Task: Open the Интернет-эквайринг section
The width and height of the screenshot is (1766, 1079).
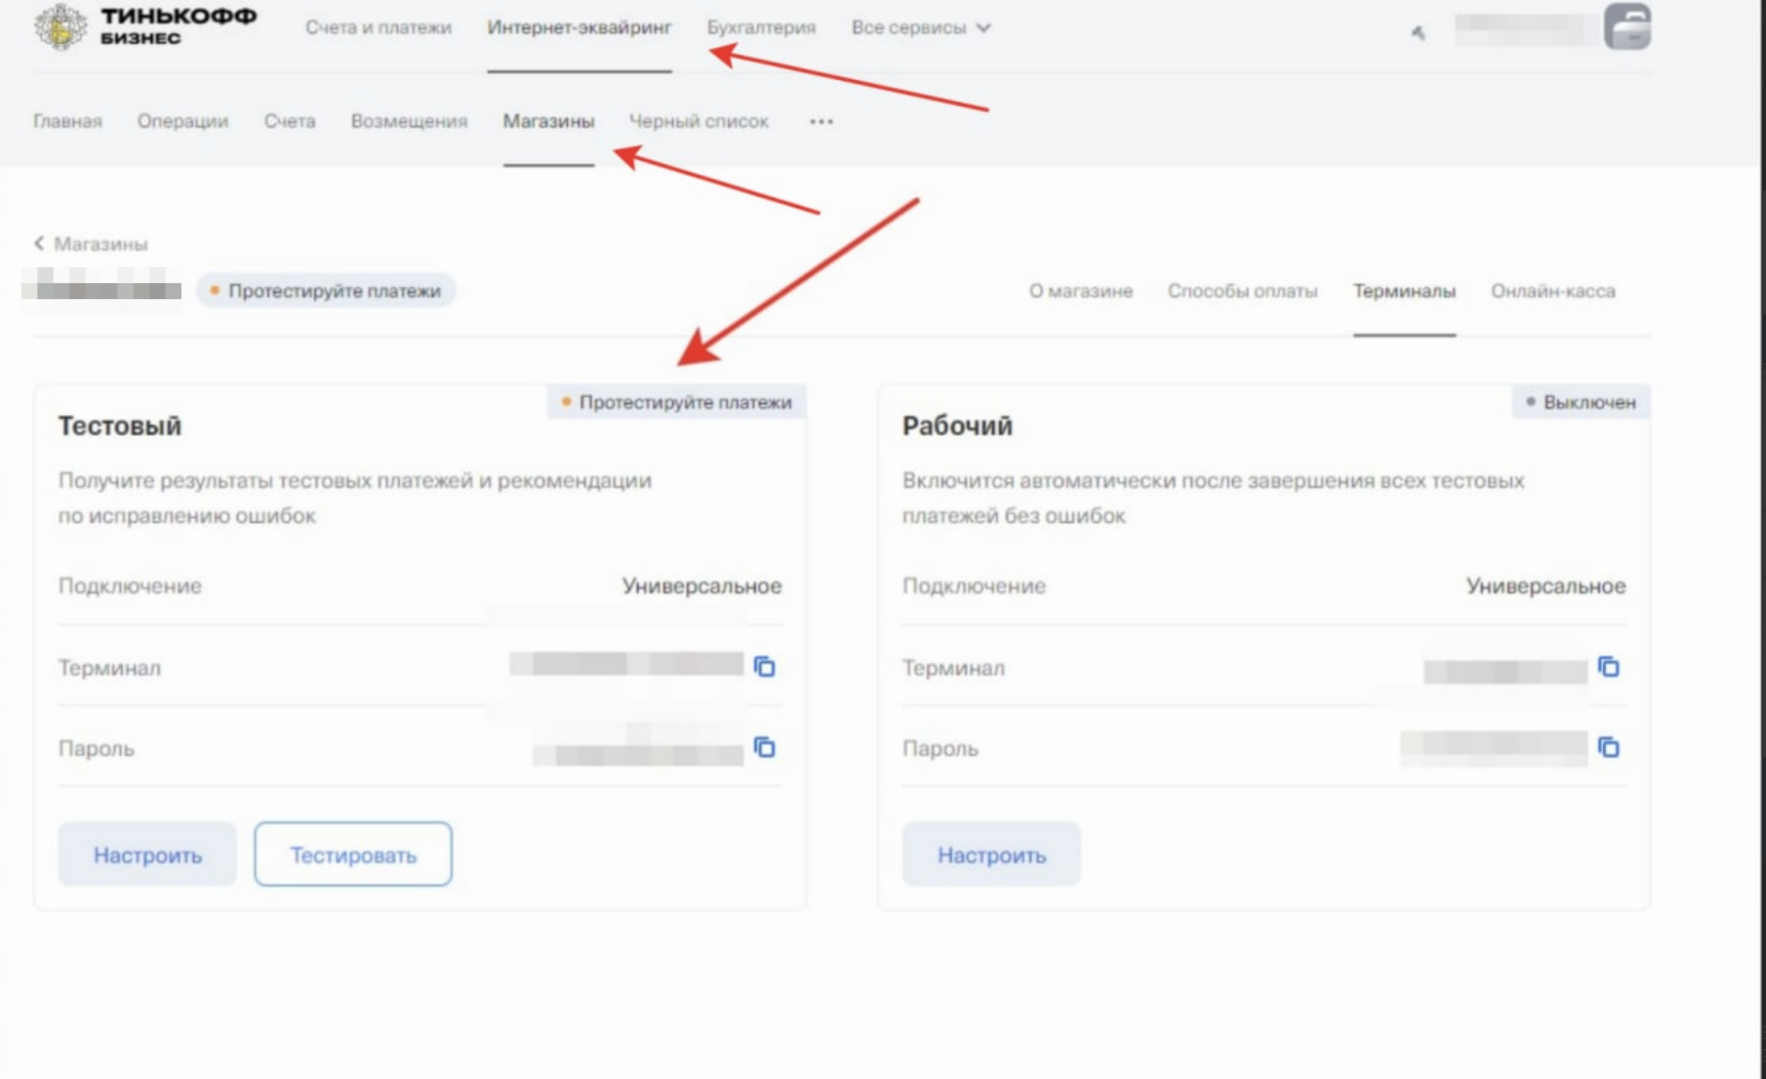Action: (x=579, y=28)
